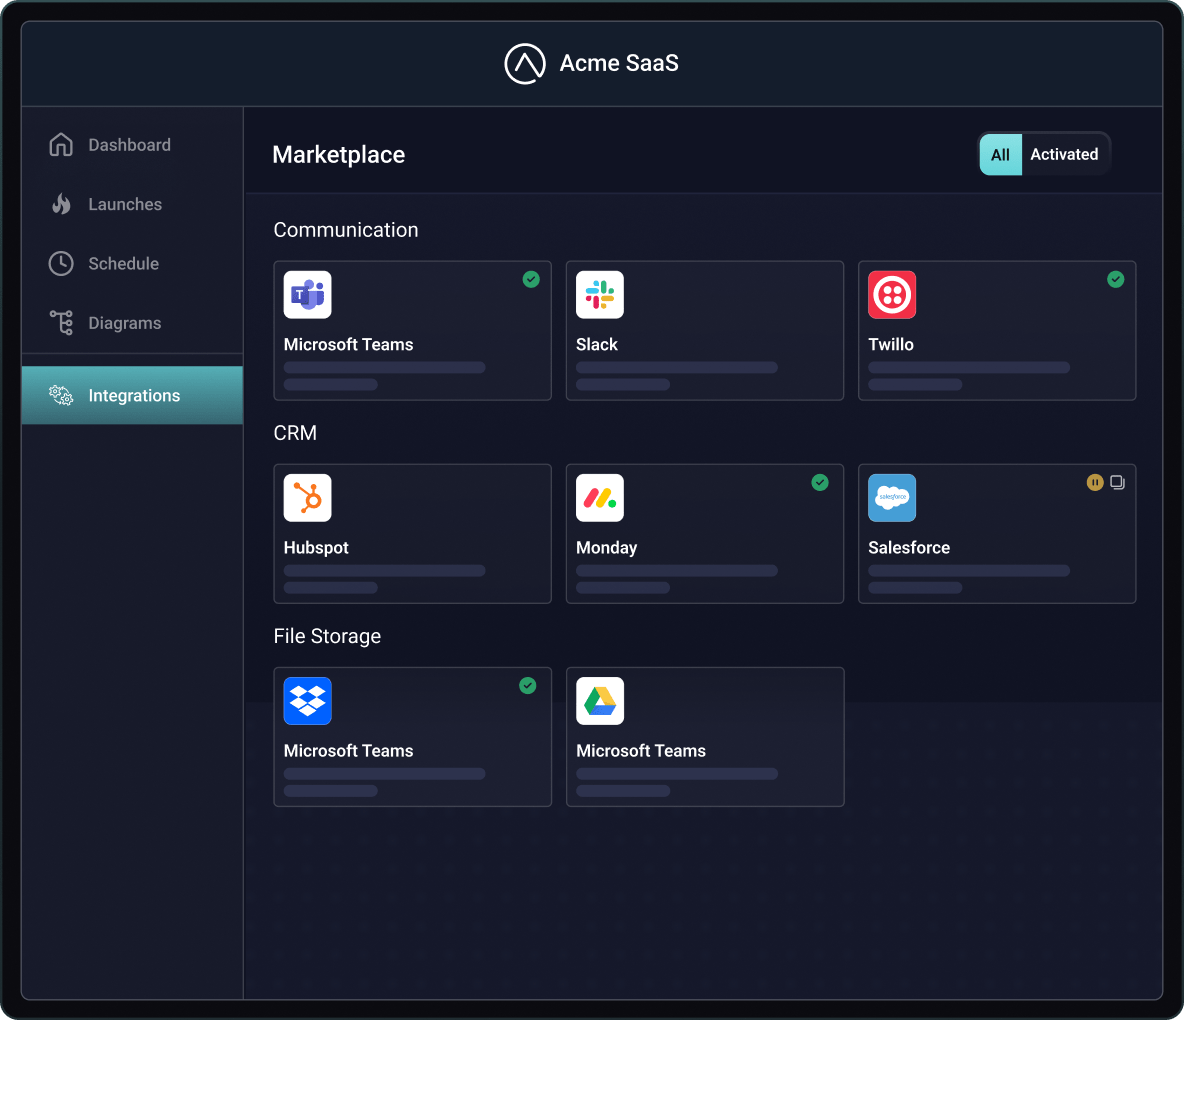The height and width of the screenshot is (1120, 1184).
Task: Open the Hubspot logo icon
Action: tap(307, 498)
